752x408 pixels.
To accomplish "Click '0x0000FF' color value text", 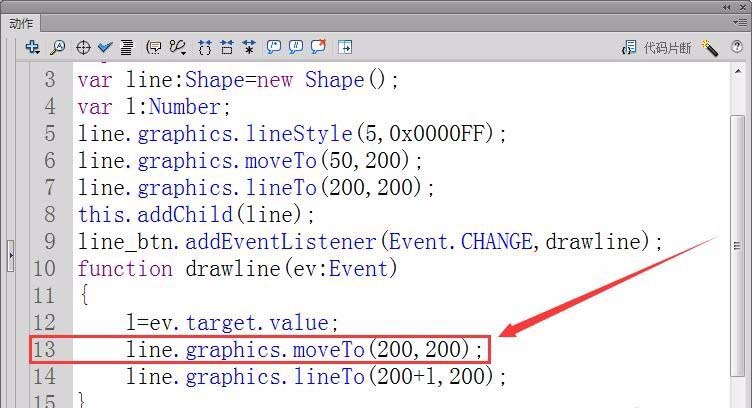I will [437, 133].
